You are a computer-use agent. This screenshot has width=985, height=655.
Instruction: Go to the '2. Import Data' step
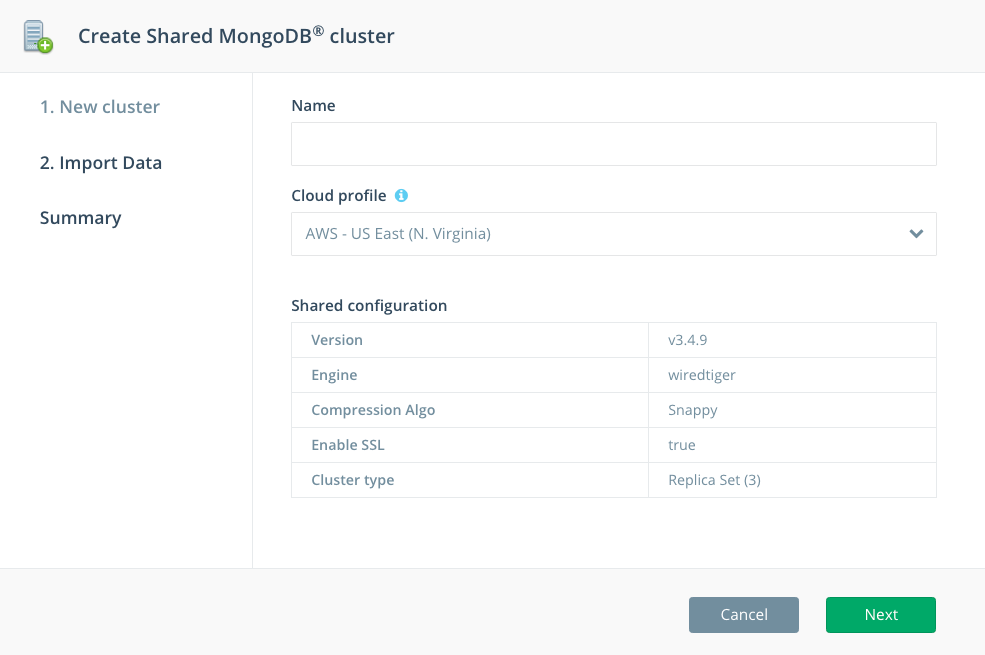click(101, 163)
